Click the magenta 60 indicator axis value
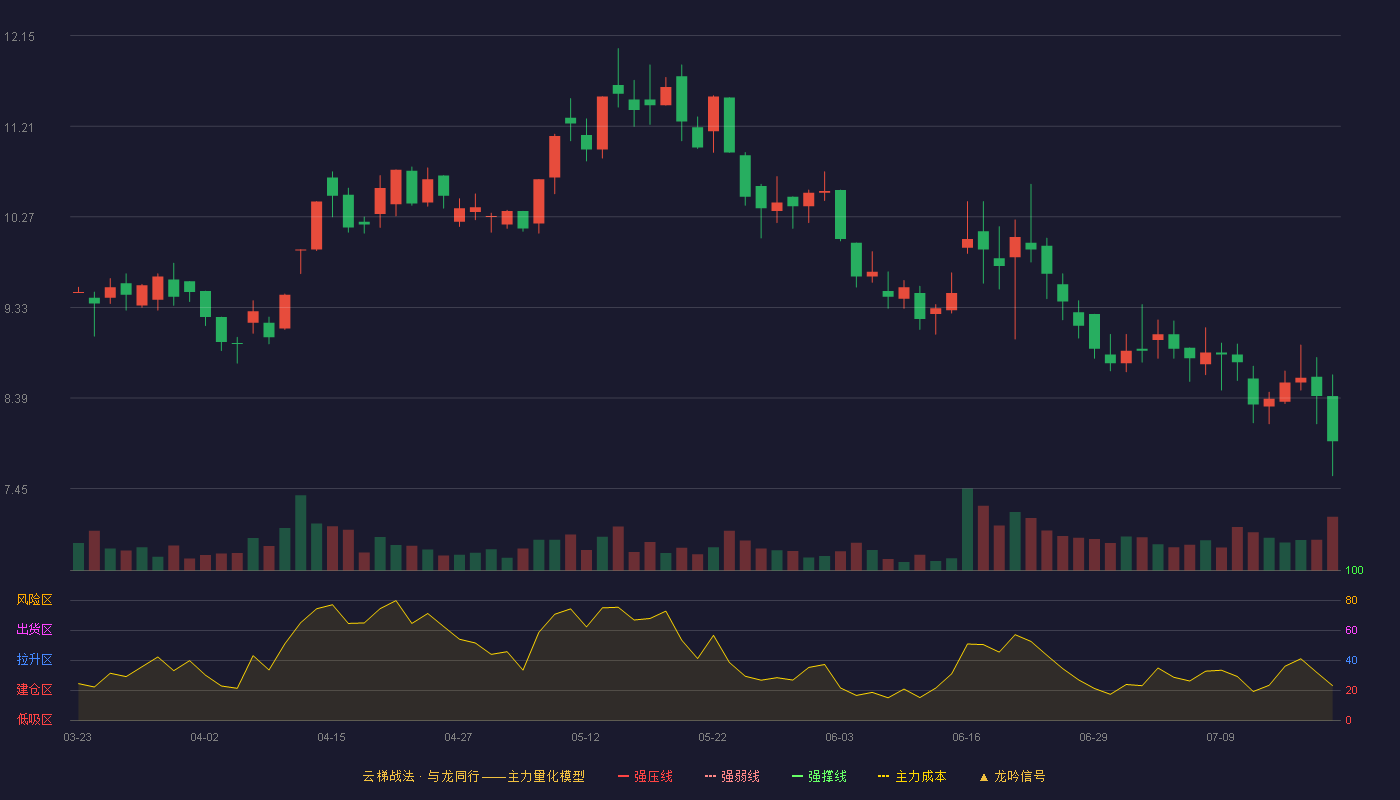This screenshot has height=800, width=1400. coord(1351,630)
